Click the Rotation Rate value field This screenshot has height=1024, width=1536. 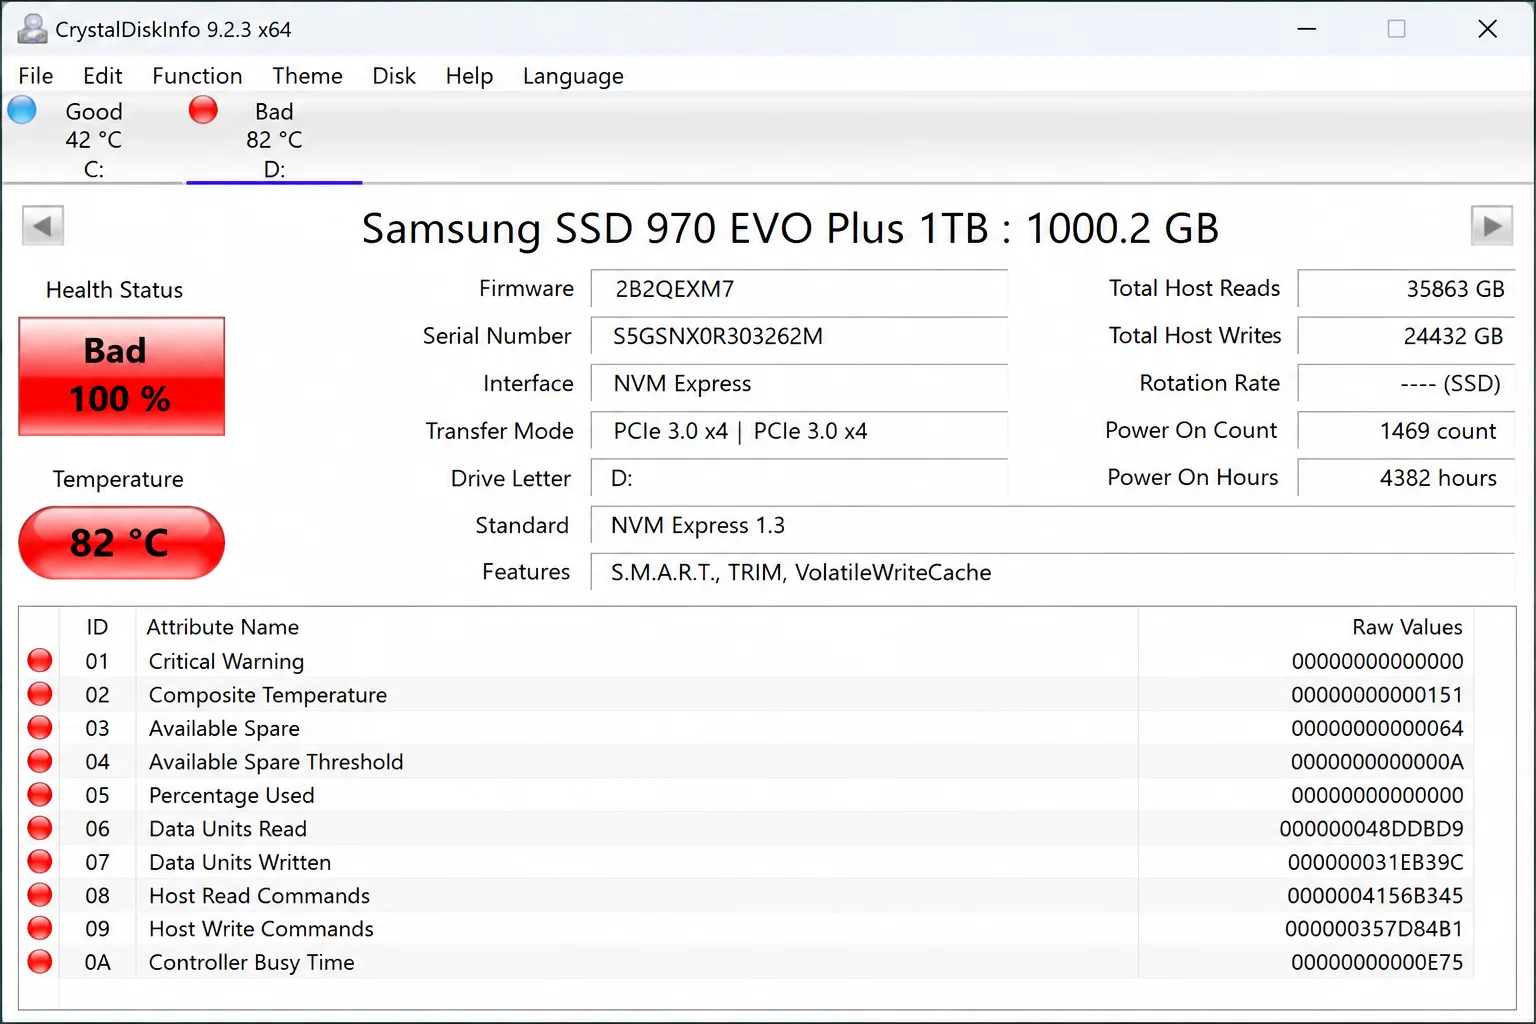pyautogui.click(x=1406, y=383)
